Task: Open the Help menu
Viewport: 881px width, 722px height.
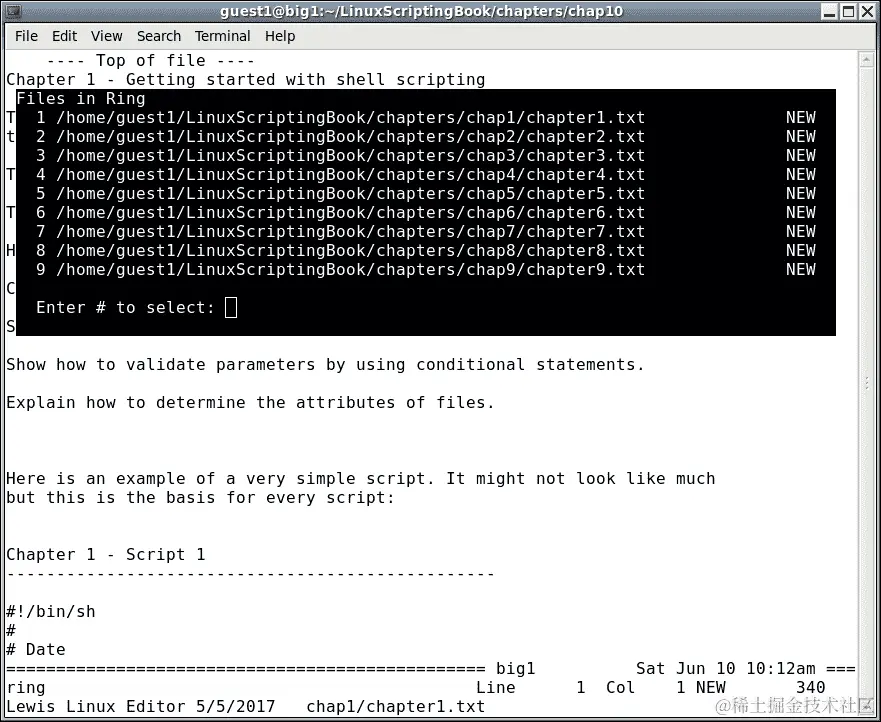Action: tap(280, 36)
